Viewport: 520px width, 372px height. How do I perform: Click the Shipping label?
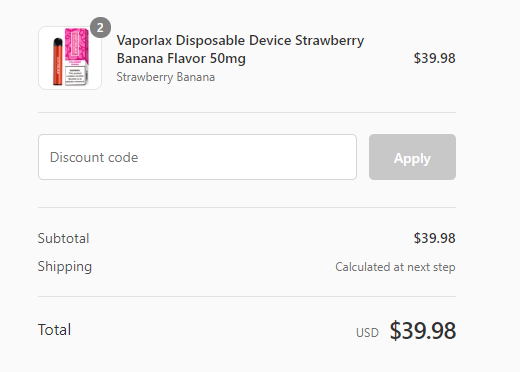(x=65, y=267)
